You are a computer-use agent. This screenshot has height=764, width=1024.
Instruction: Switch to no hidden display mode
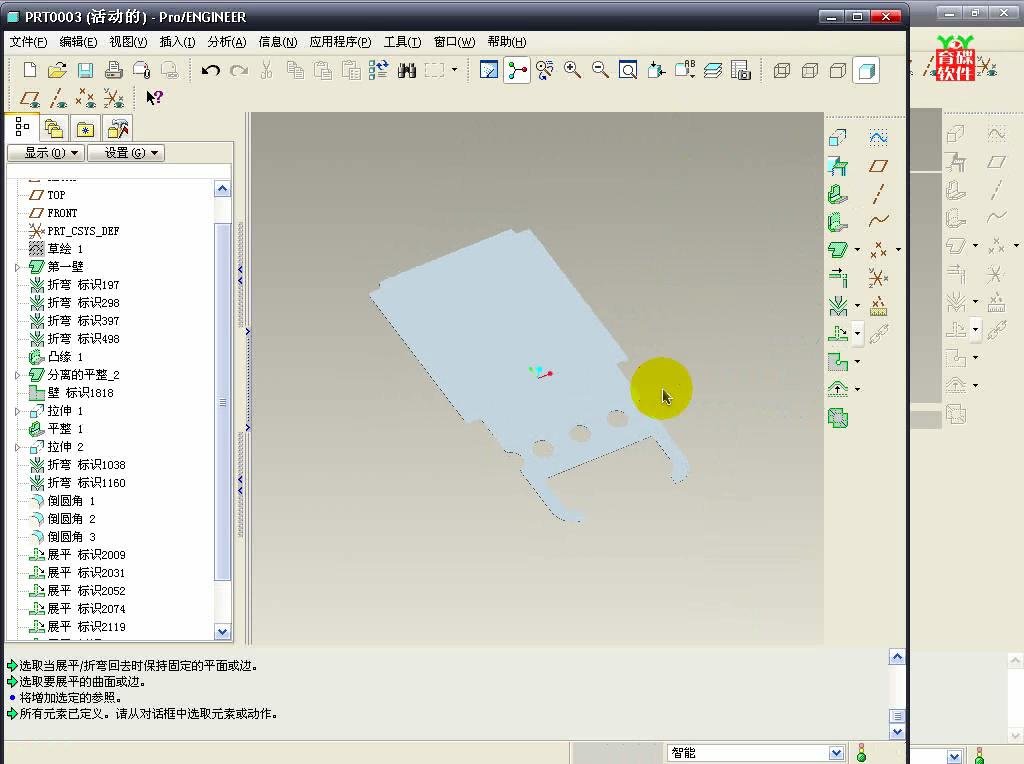(838, 70)
